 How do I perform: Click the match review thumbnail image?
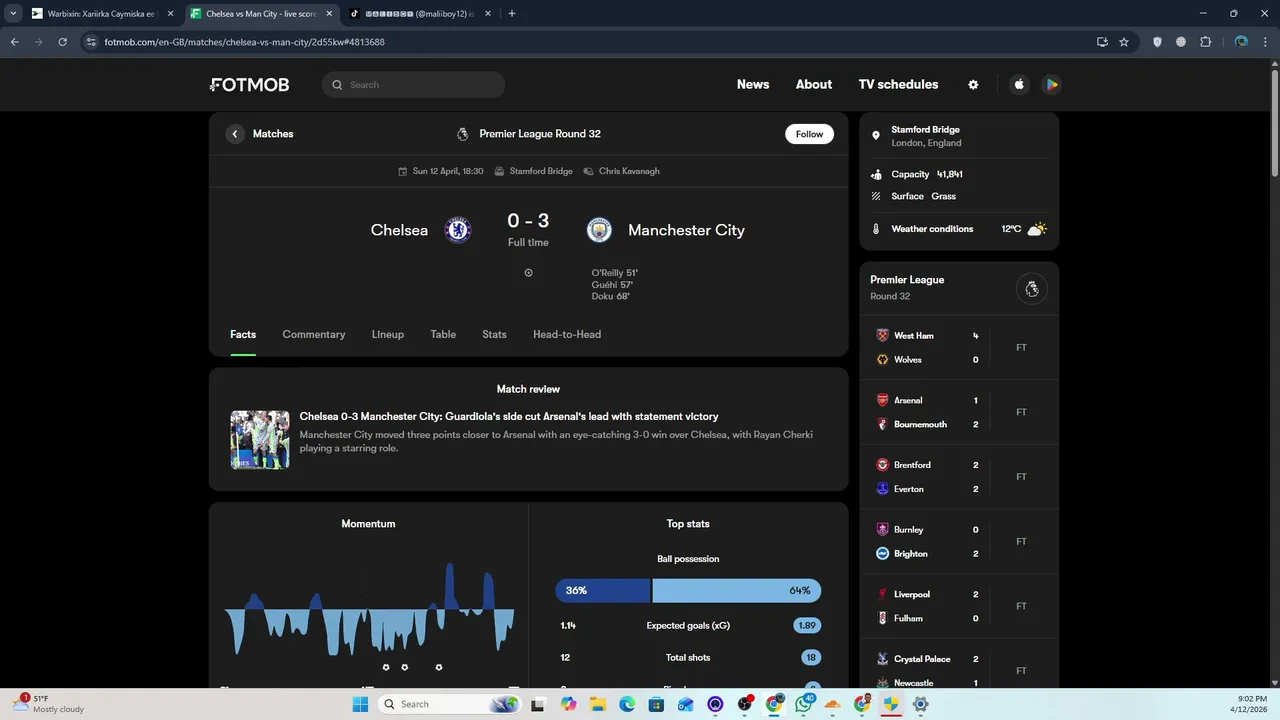tap(260, 440)
